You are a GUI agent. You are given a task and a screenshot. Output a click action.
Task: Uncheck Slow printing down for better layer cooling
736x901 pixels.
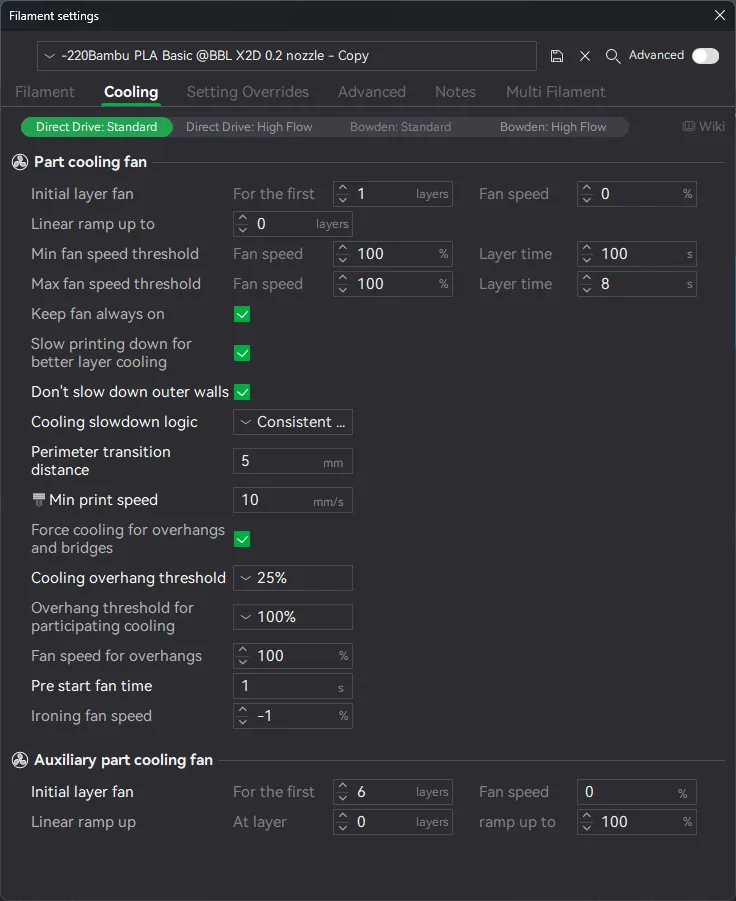click(x=242, y=353)
